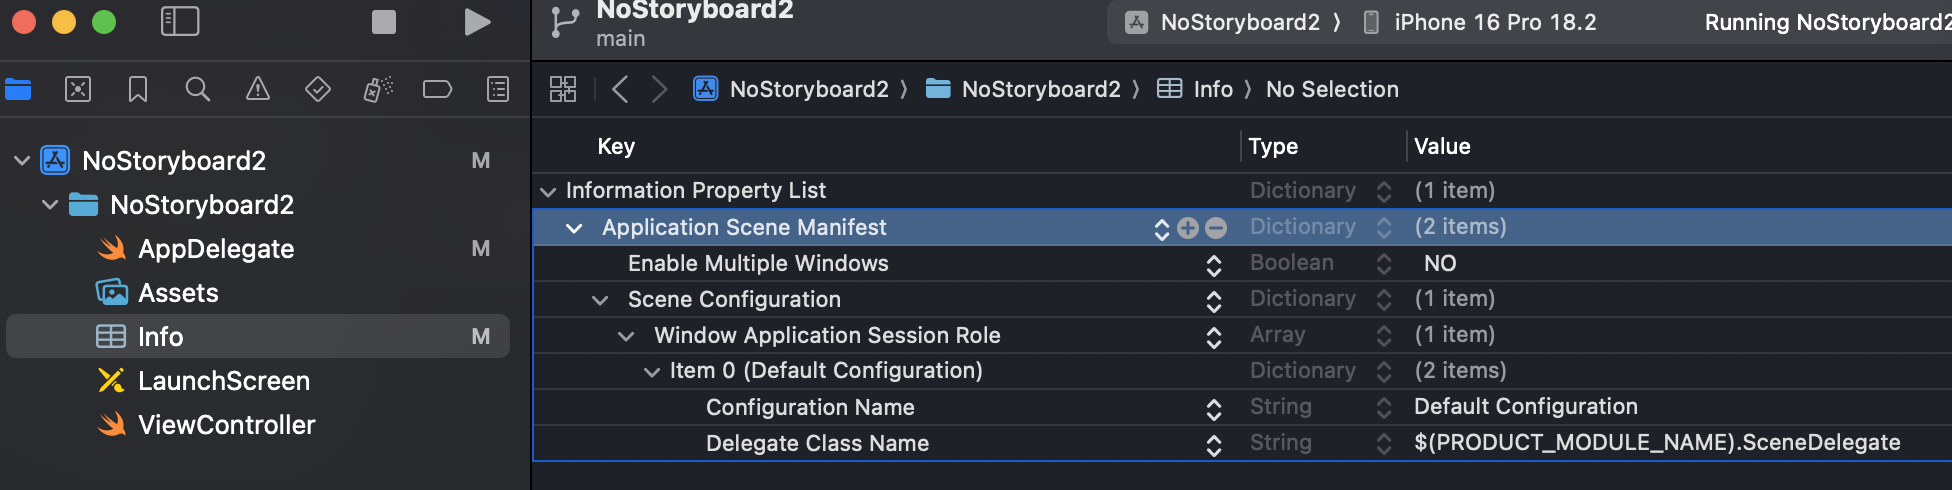Image resolution: width=1952 pixels, height=490 pixels.
Task: Open the related items grid icon
Action: pyautogui.click(x=563, y=89)
